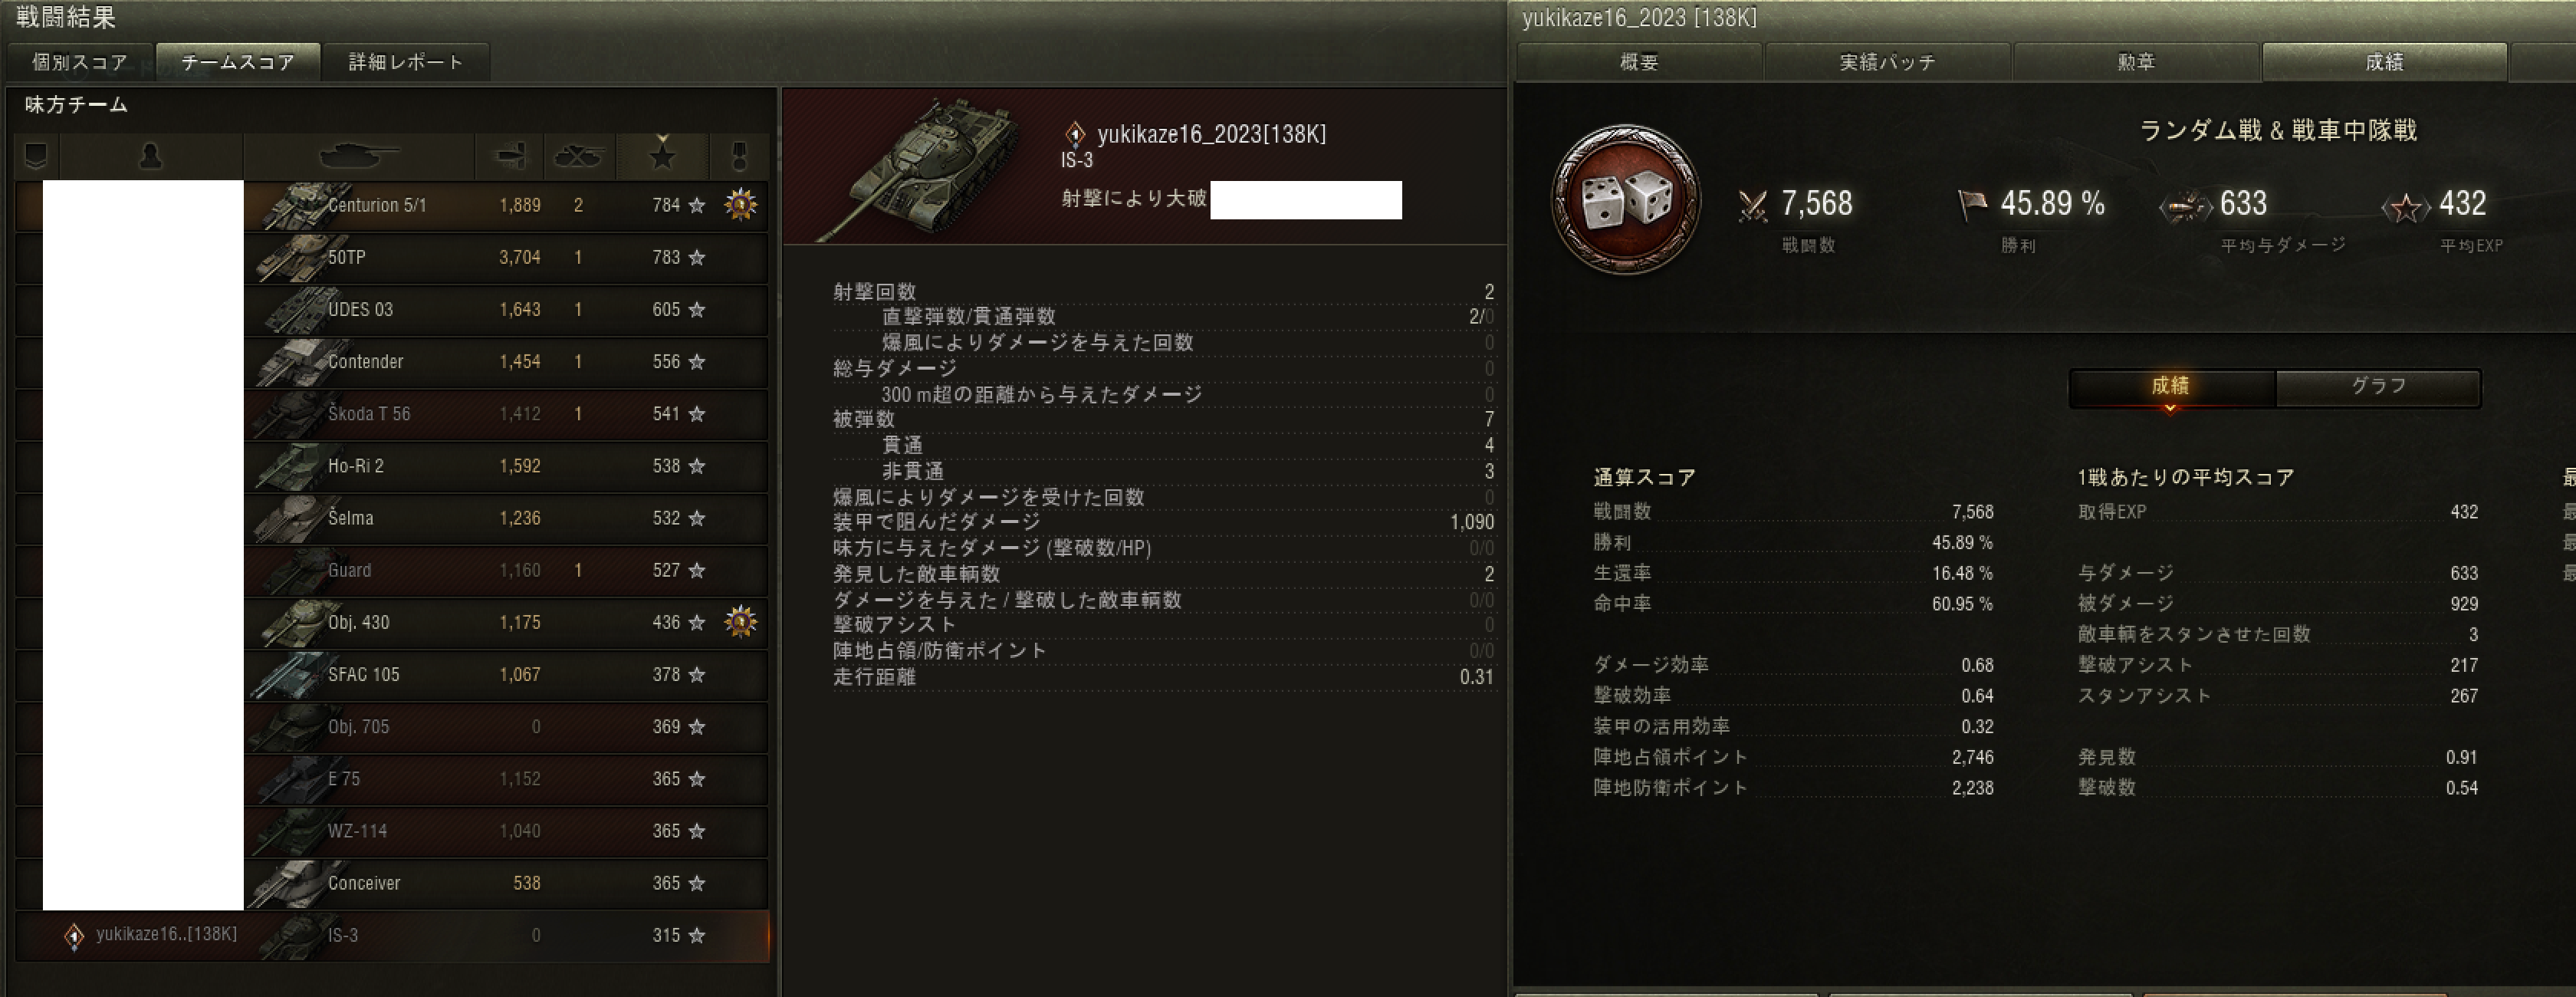Select the 50TP row in team list
This screenshot has height=997, width=2576.
(x=392, y=258)
